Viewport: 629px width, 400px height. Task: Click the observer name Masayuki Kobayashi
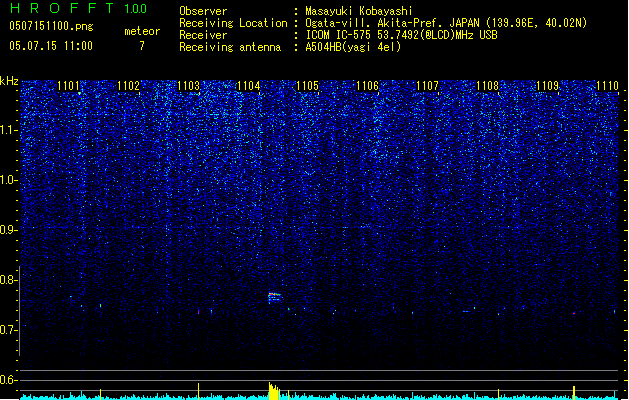359,11
